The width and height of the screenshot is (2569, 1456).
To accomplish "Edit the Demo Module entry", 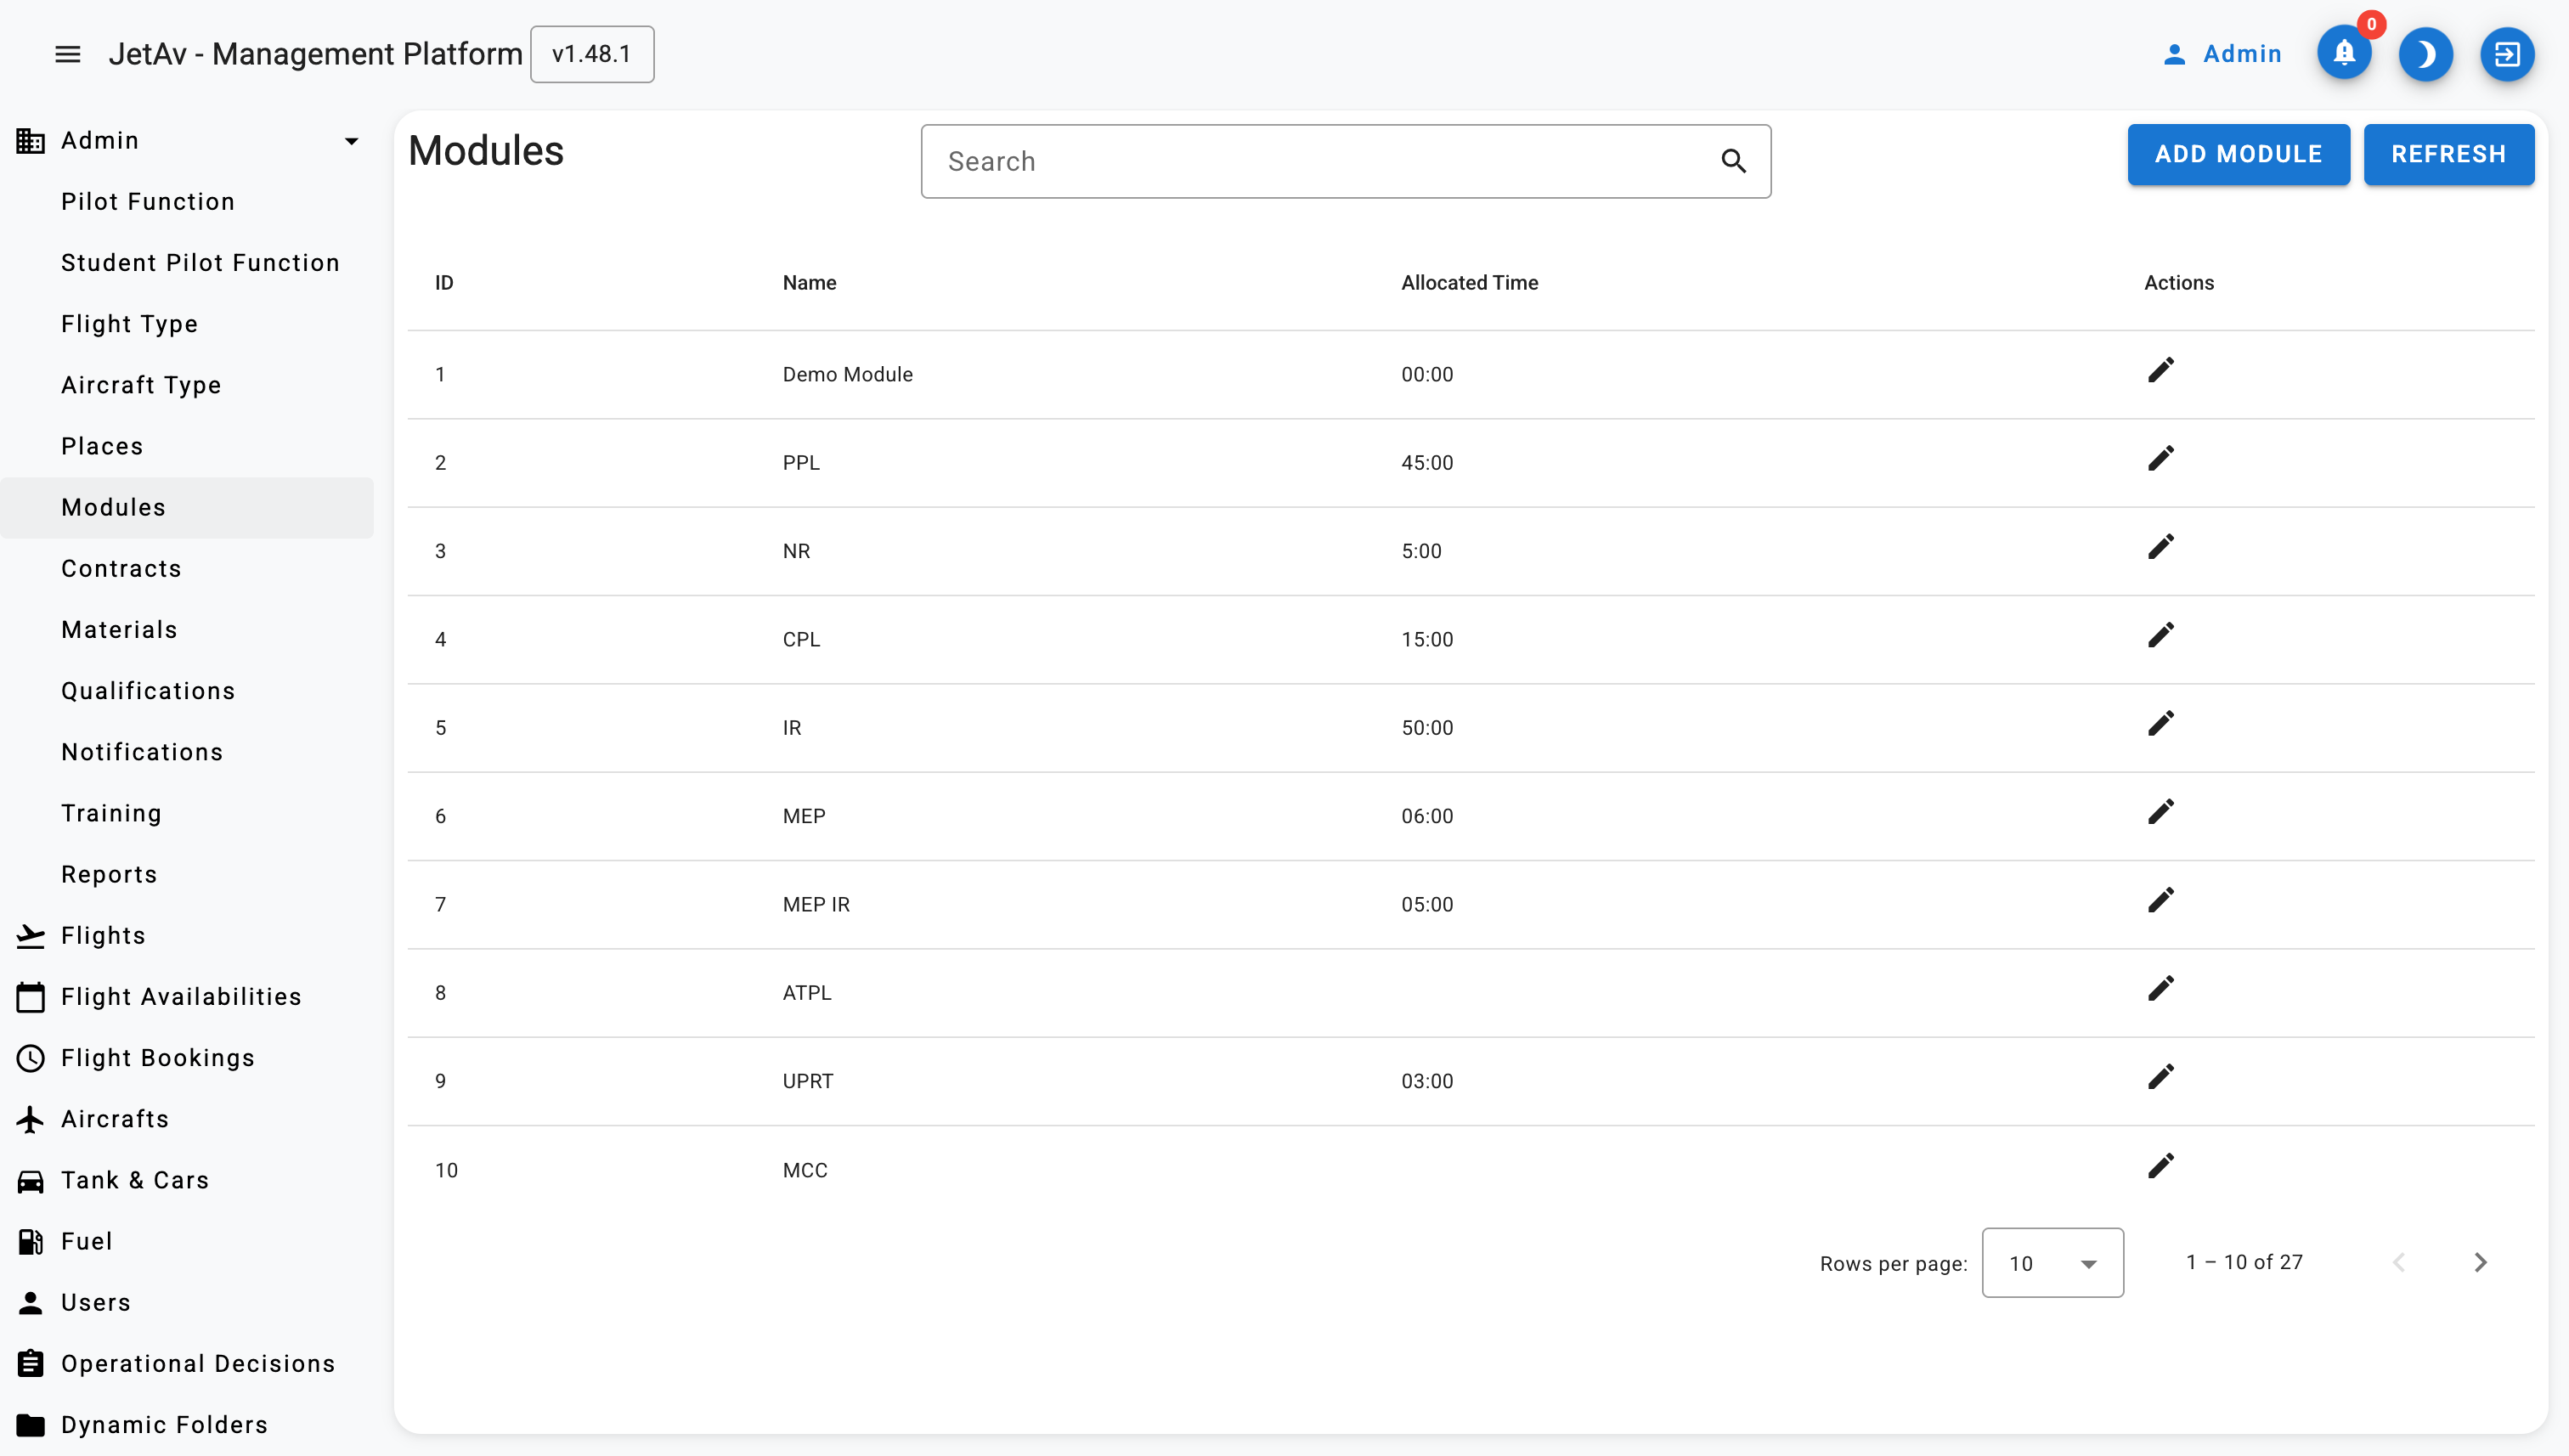I will [x=2160, y=371].
